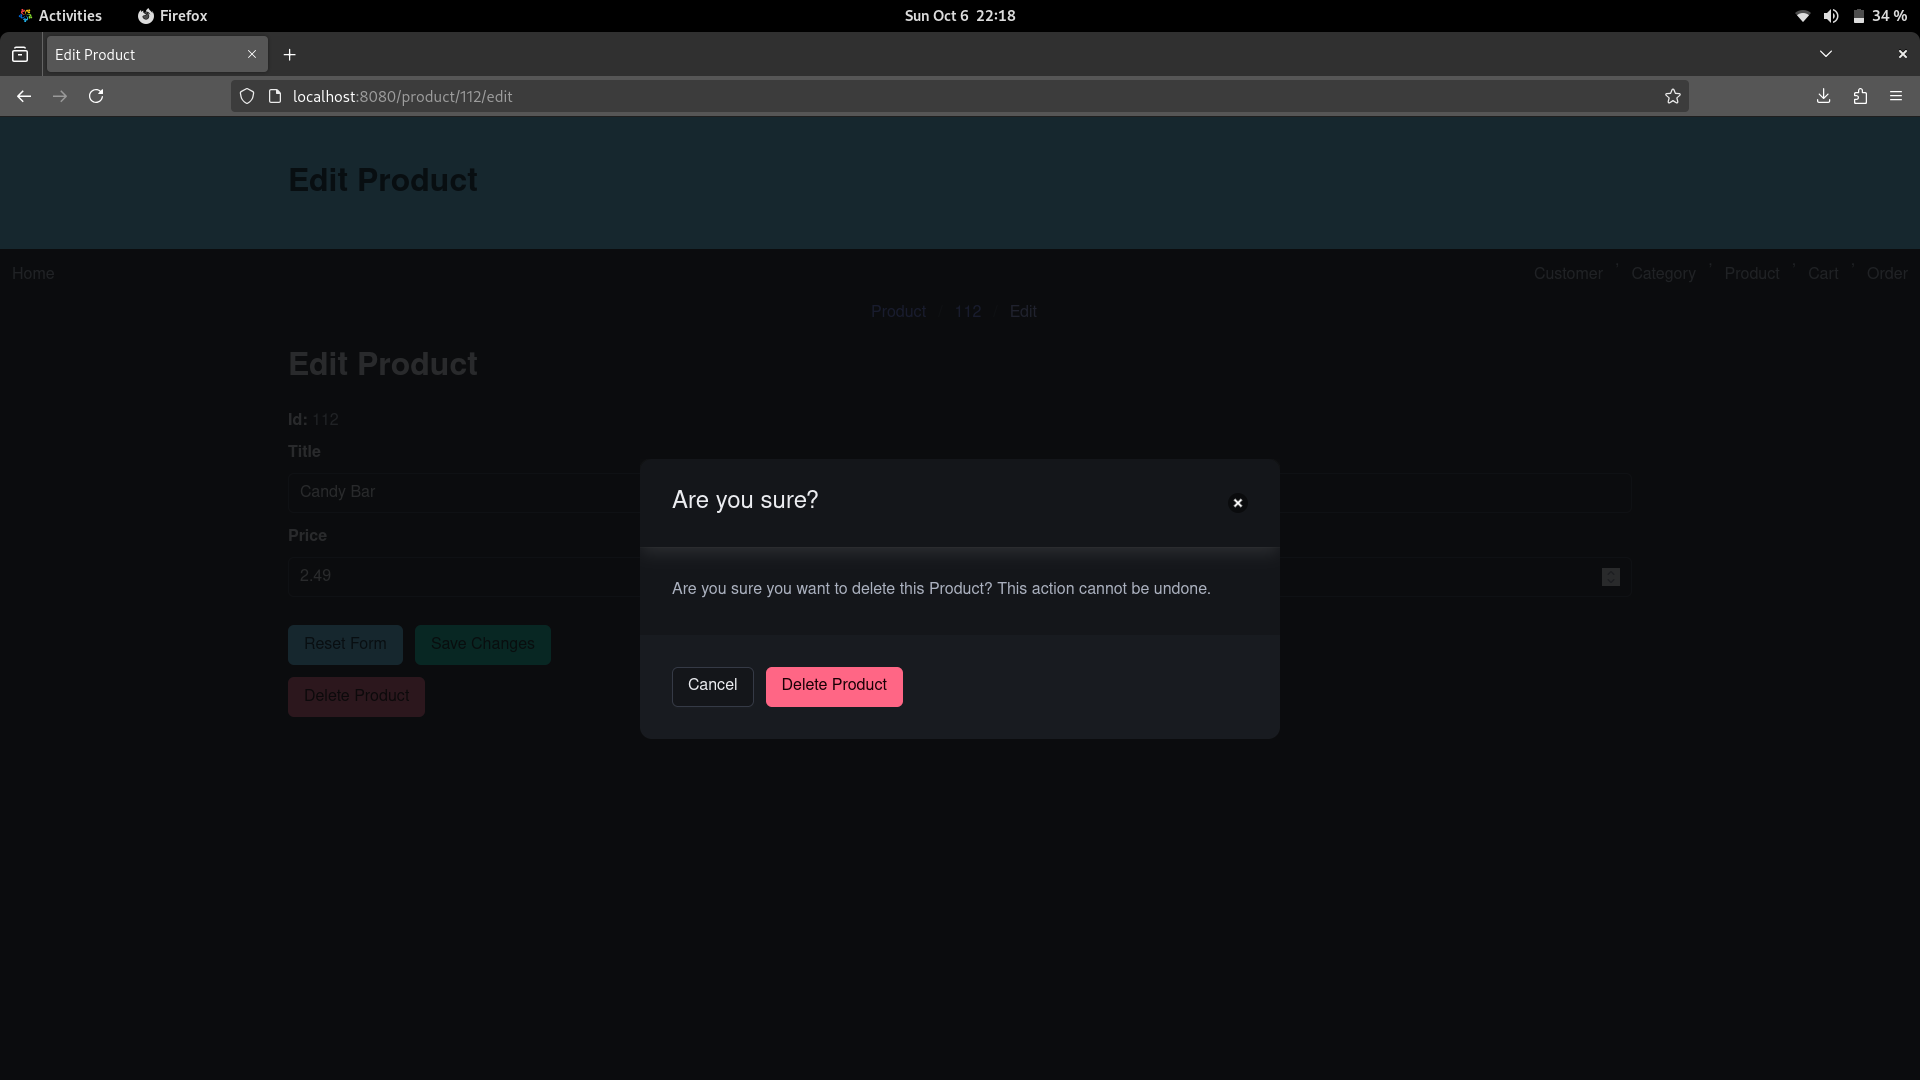Click the reload page icon

point(96,95)
